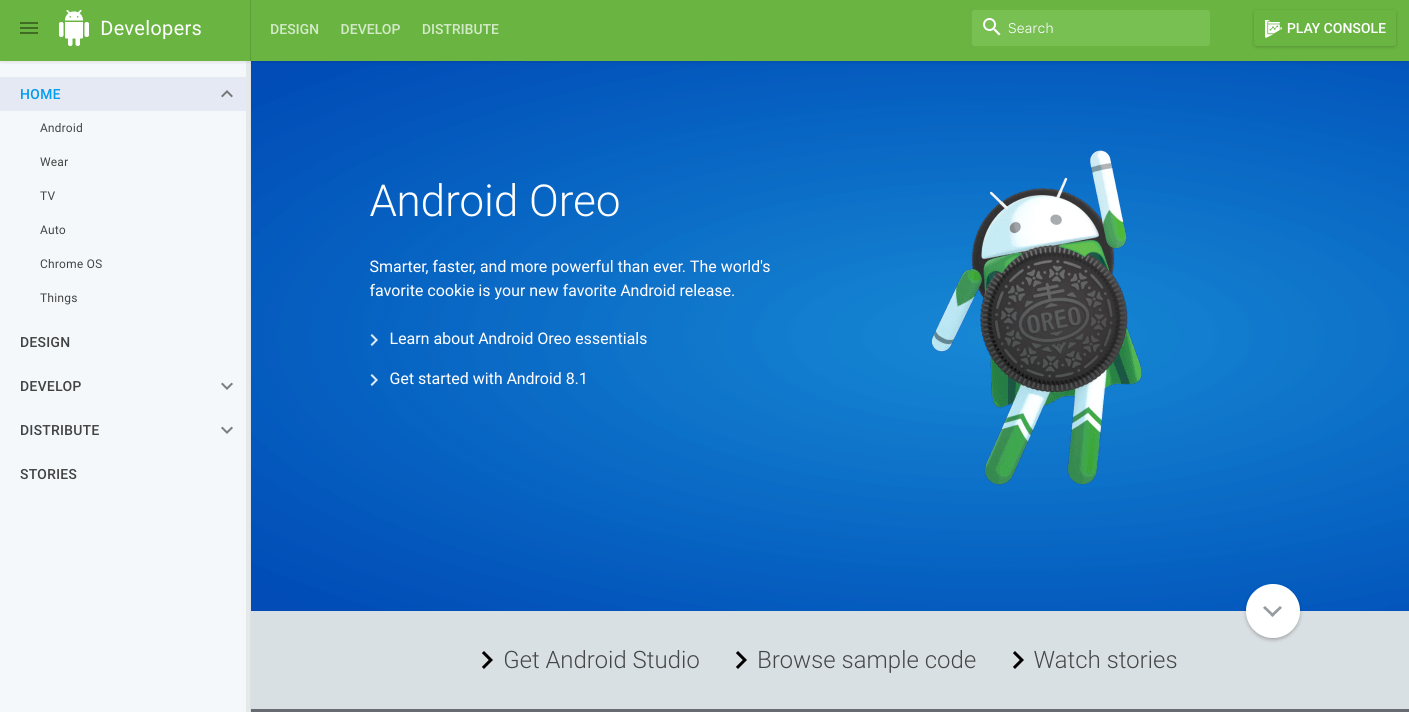The image size is (1409, 712).
Task: Open the hamburger navigation menu
Action: (28, 27)
